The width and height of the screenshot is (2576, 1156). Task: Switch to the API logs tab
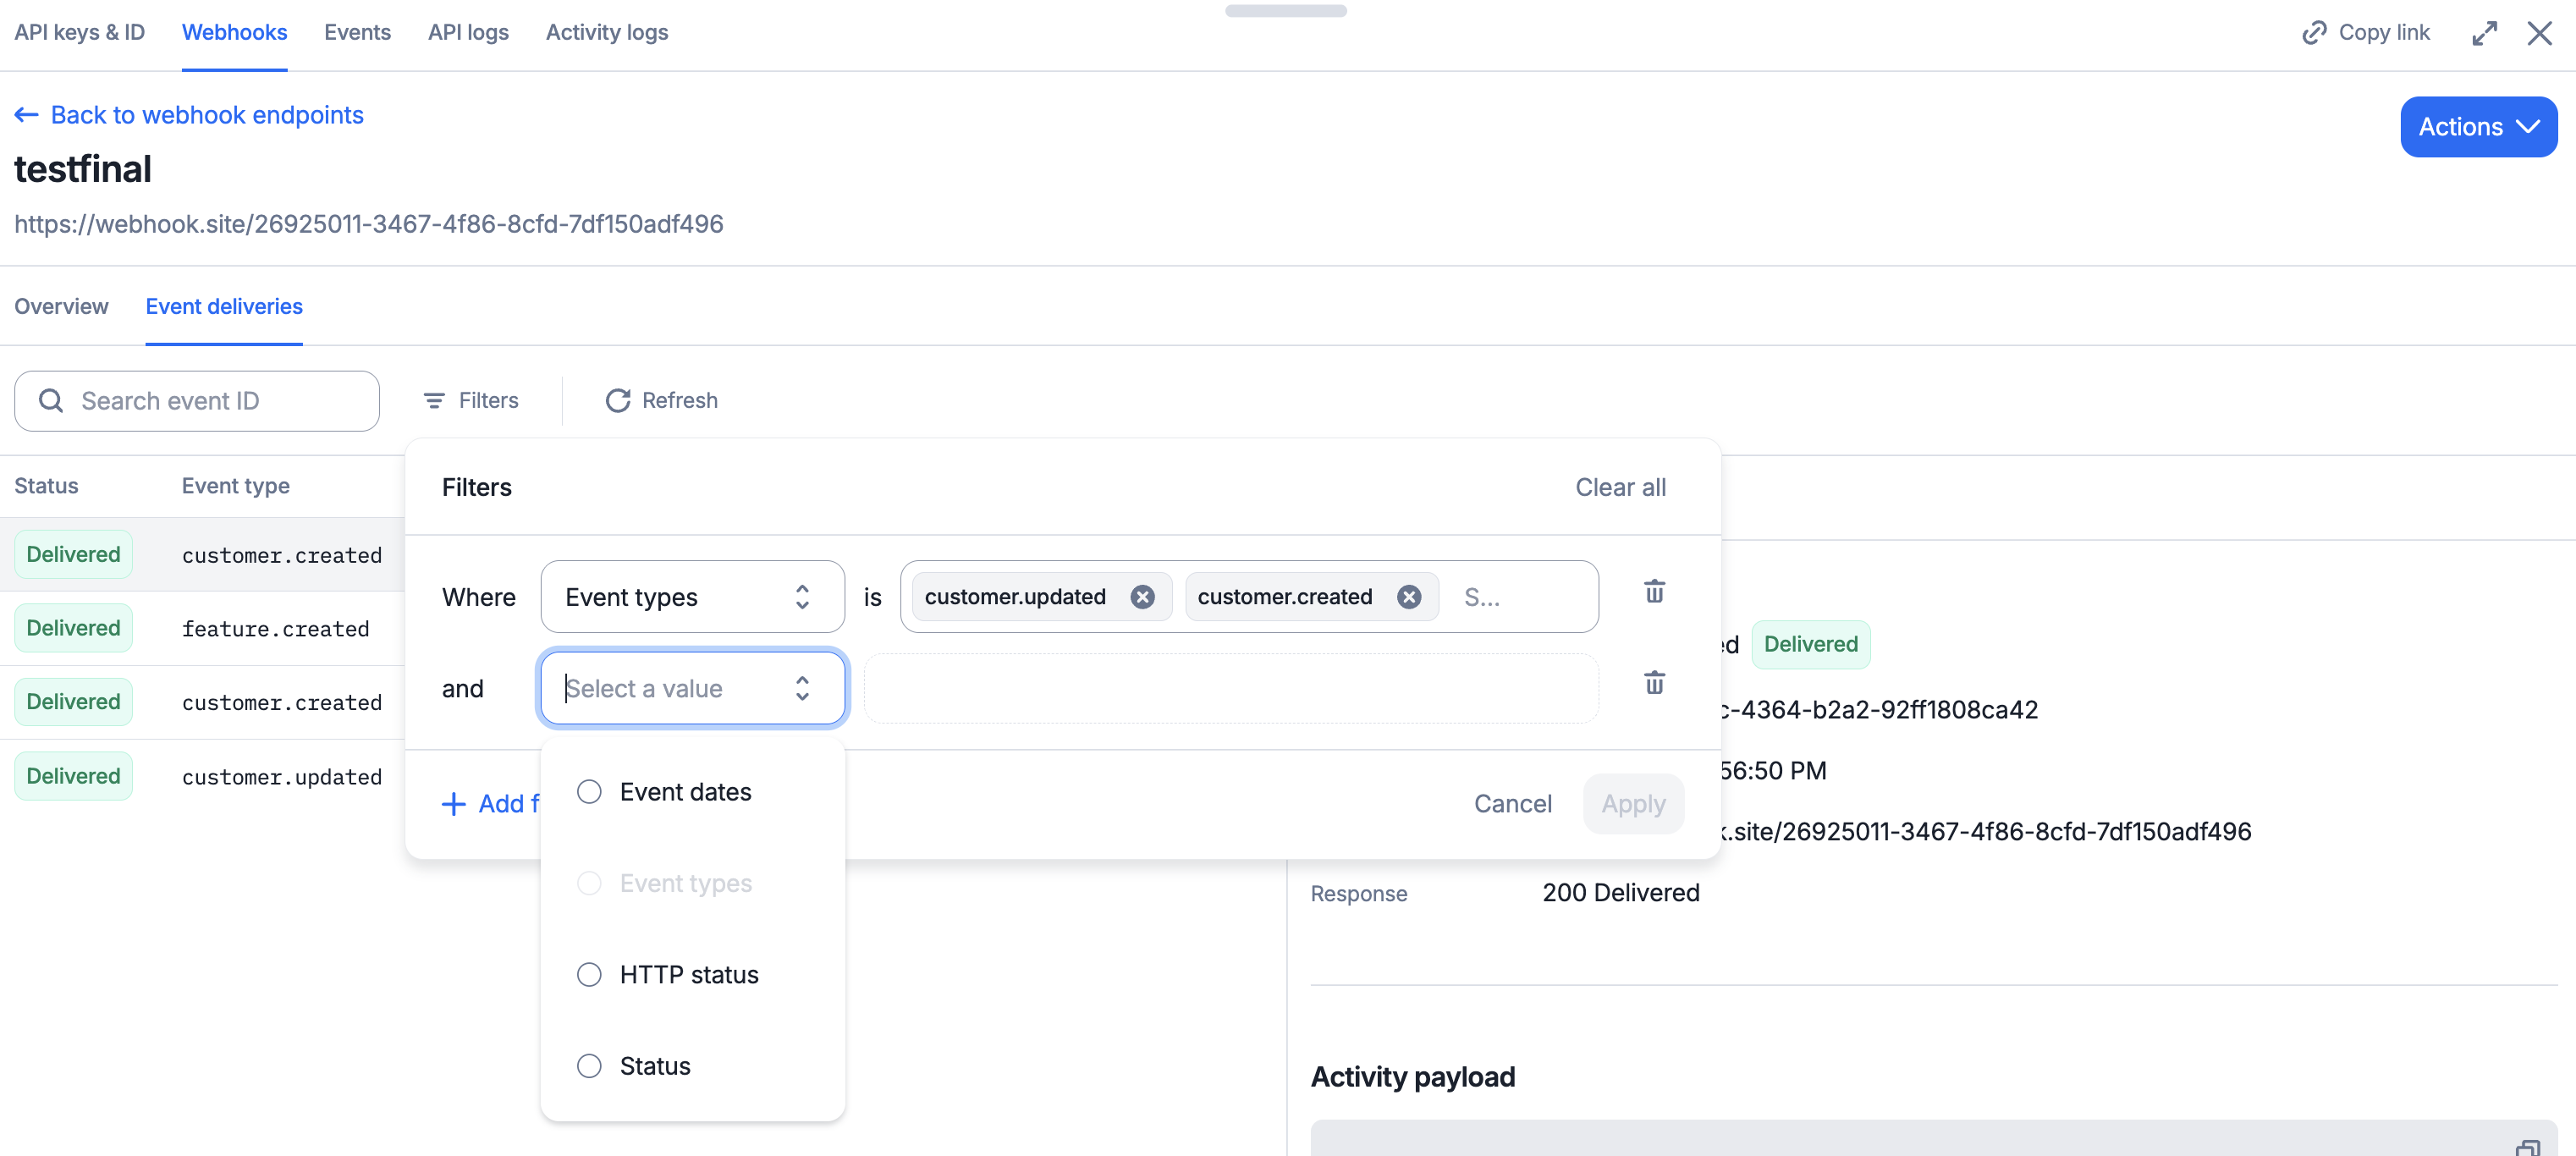pyautogui.click(x=468, y=33)
